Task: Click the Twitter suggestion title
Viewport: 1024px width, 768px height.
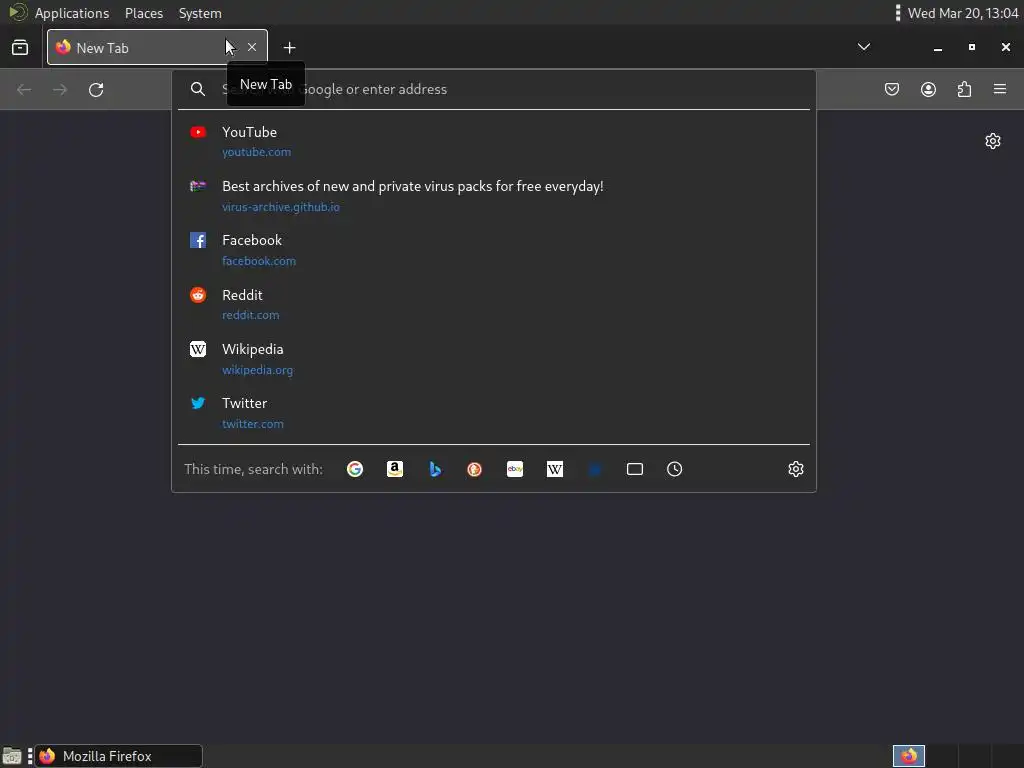Action: pyautogui.click(x=244, y=403)
